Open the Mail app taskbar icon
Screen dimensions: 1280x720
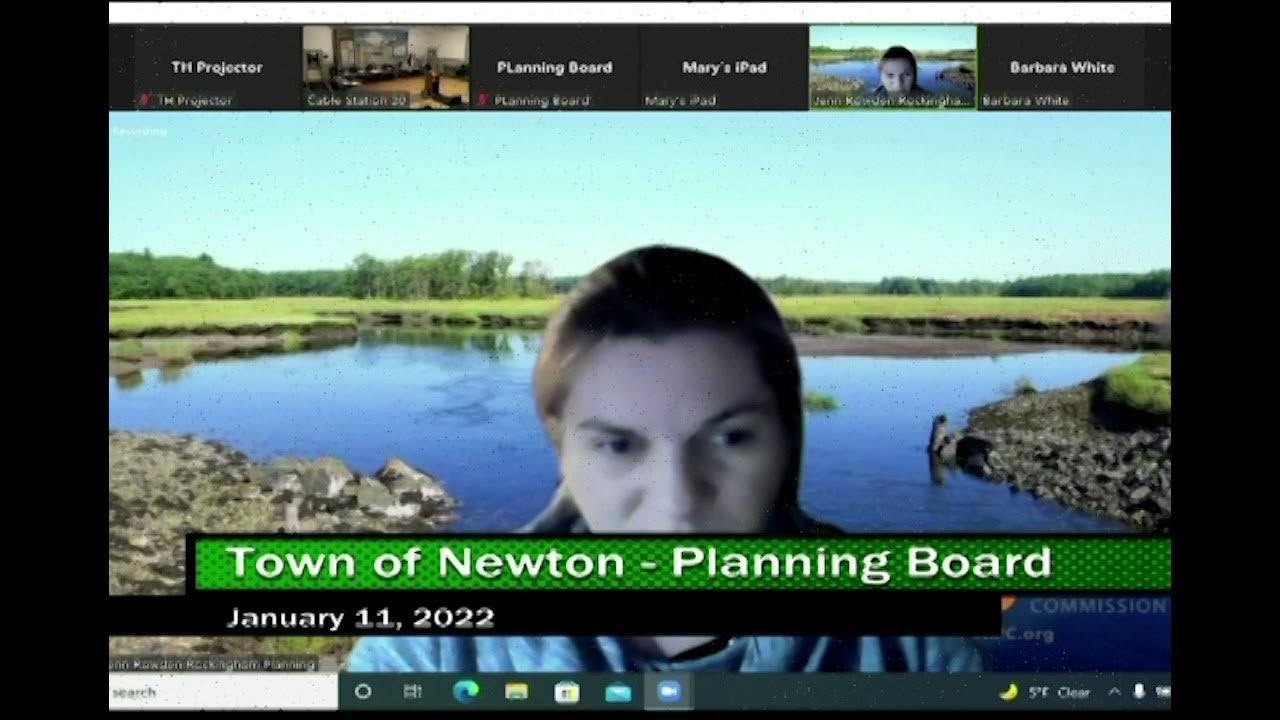(x=618, y=692)
